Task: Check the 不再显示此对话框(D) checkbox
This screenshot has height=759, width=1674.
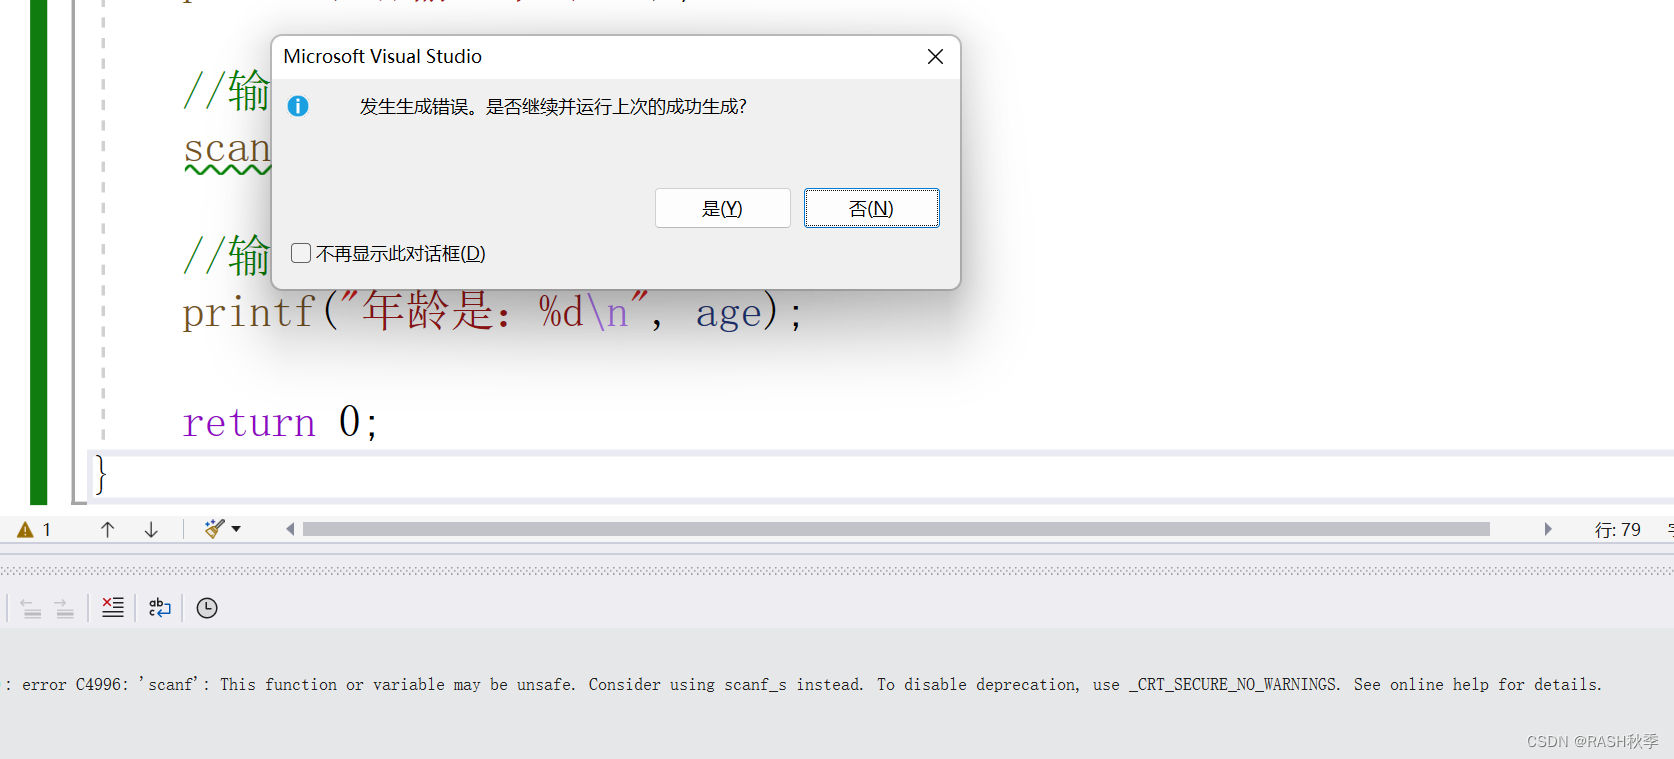Action: pyautogui.click(x=301, y=253)
